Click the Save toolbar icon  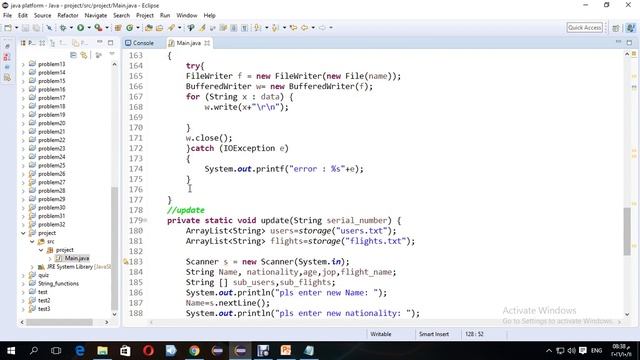point(26,28)
